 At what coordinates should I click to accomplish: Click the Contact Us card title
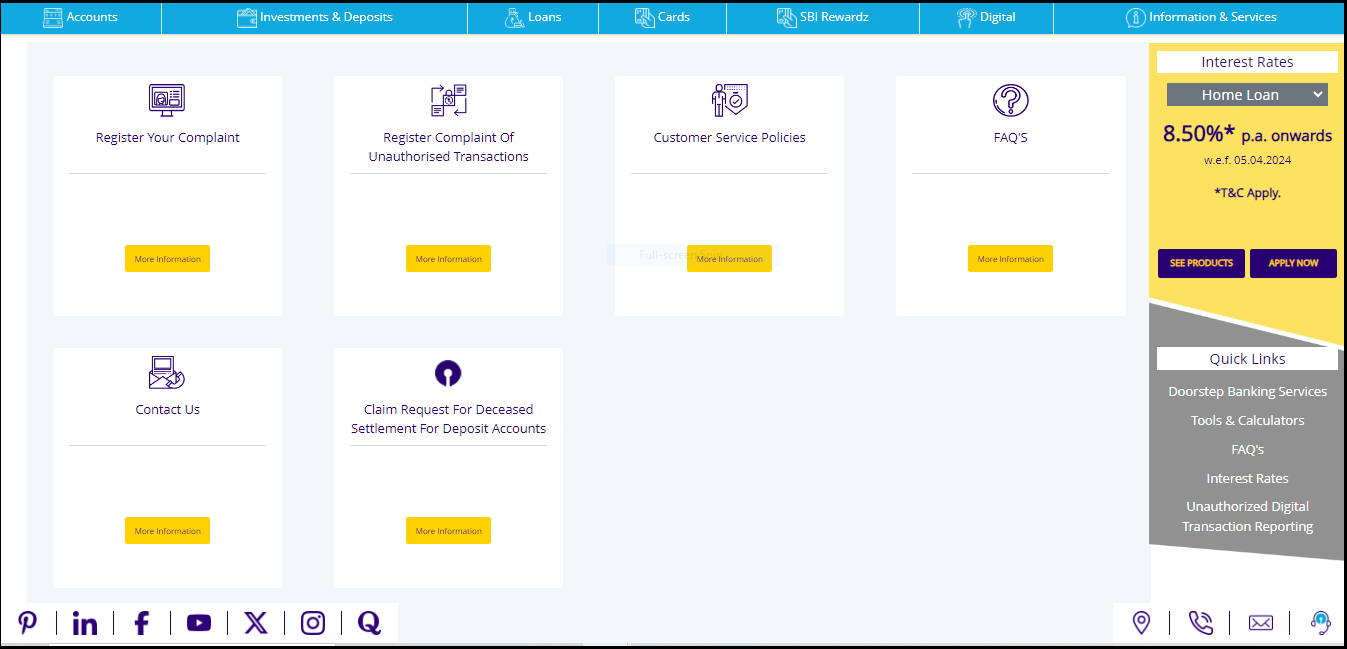pos(167,410)
